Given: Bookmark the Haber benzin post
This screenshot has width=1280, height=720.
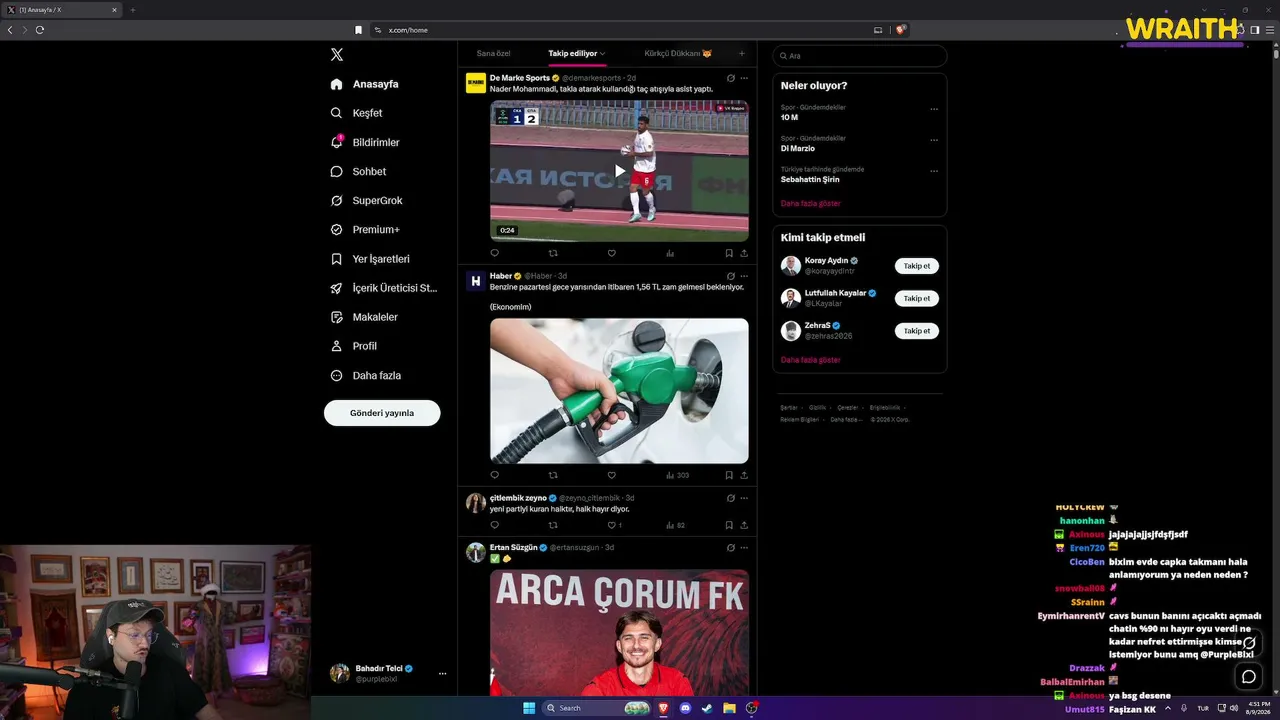Looking at the screenshot, I should click(x=729, y=475).
